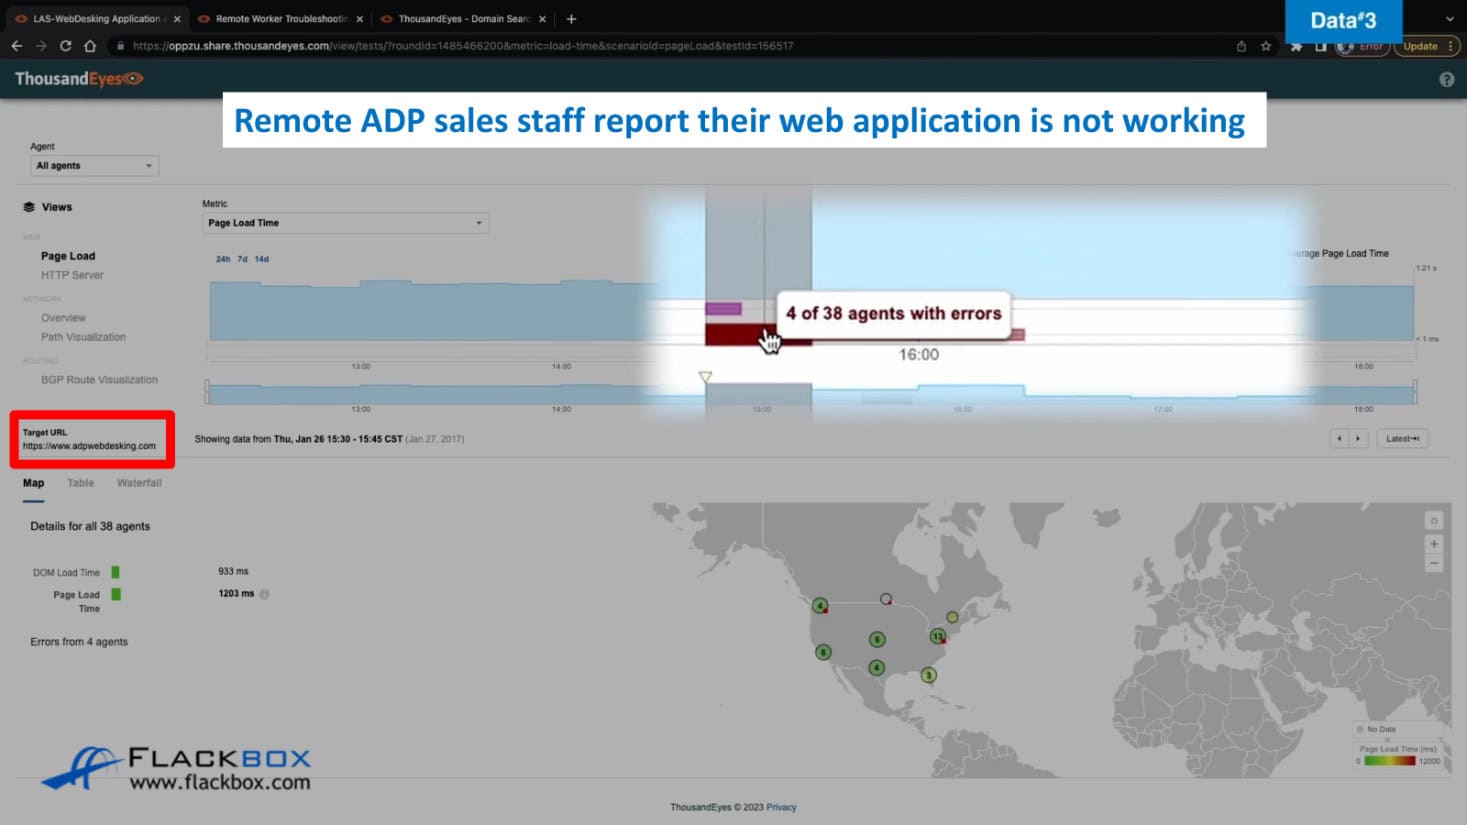Switch to the Table tab
1467x825 pixels.
pos(80,483)
